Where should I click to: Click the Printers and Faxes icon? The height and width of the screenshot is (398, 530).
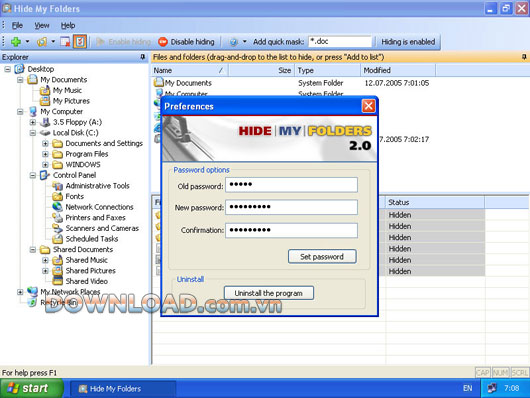point(57,217)
